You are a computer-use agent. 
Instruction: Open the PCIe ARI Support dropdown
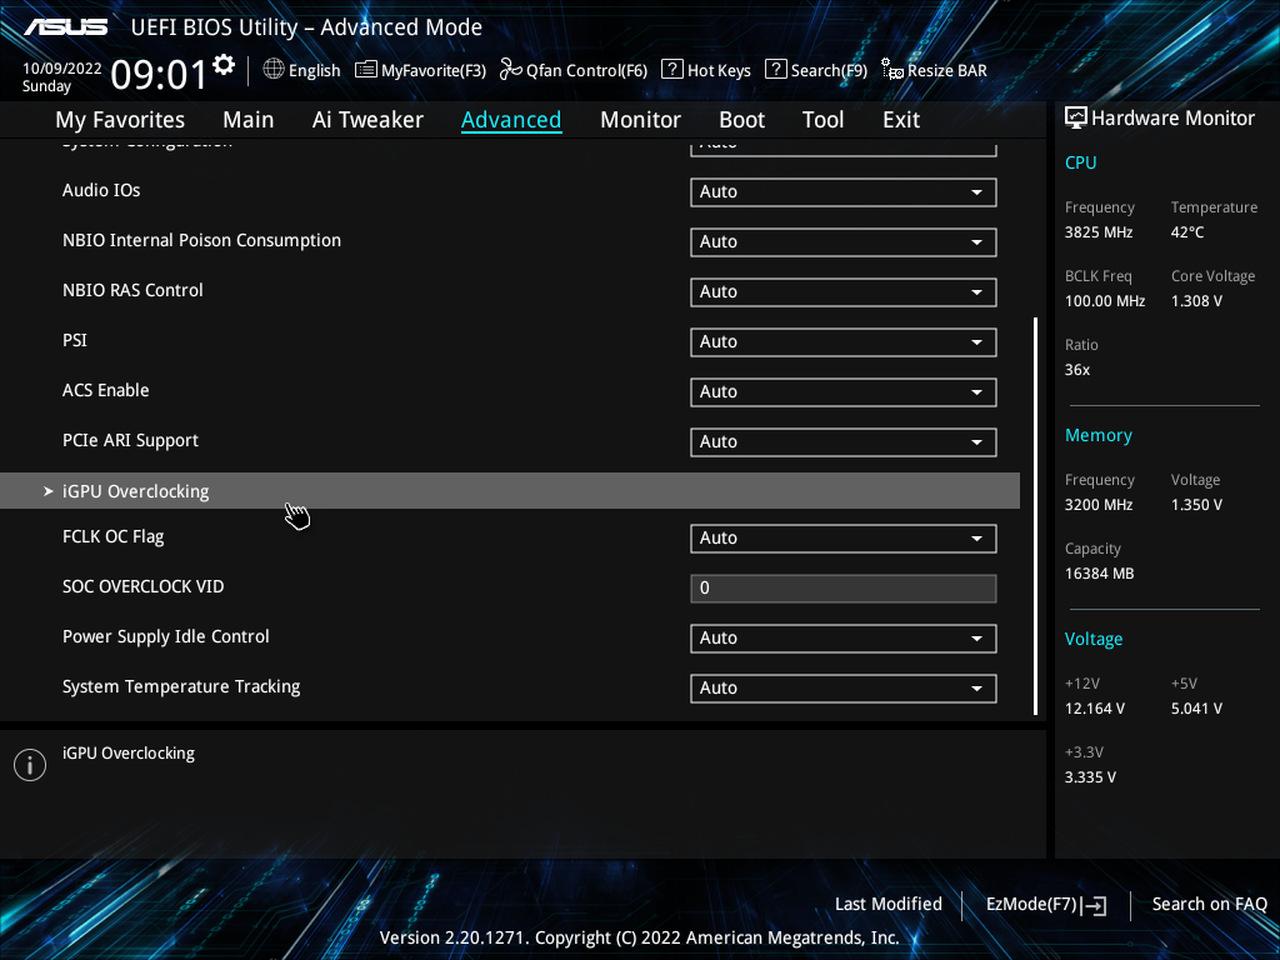(843, 442)
